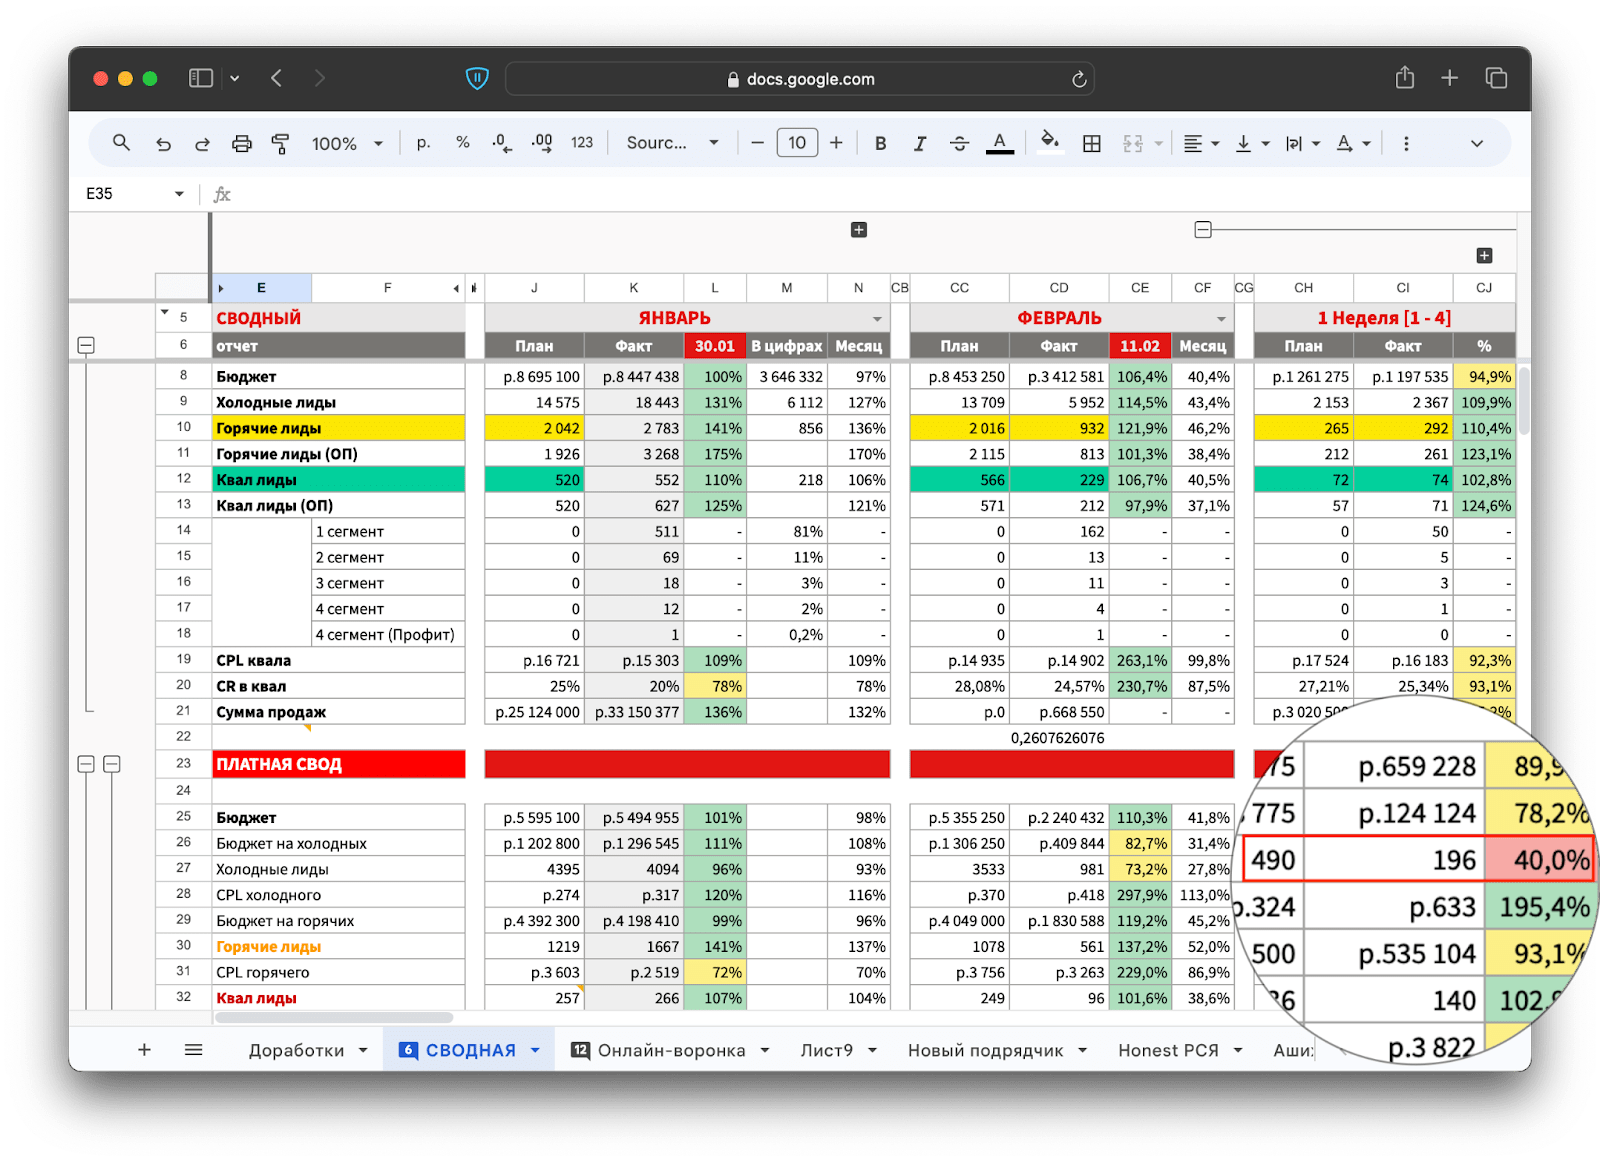The width and height of the screenshot is (1600, 1162).
Task: Open the zoom 100% dropdown
Action: [x=347, y=144]
